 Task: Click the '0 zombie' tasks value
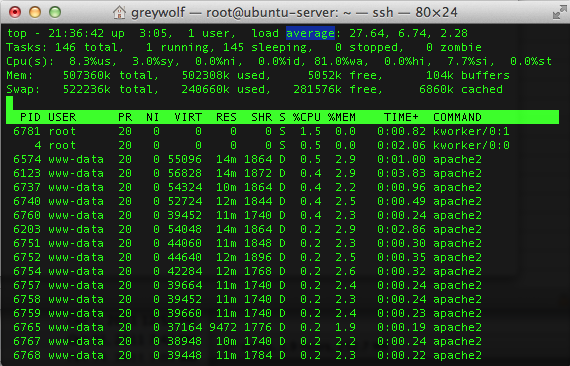[454, 47]
